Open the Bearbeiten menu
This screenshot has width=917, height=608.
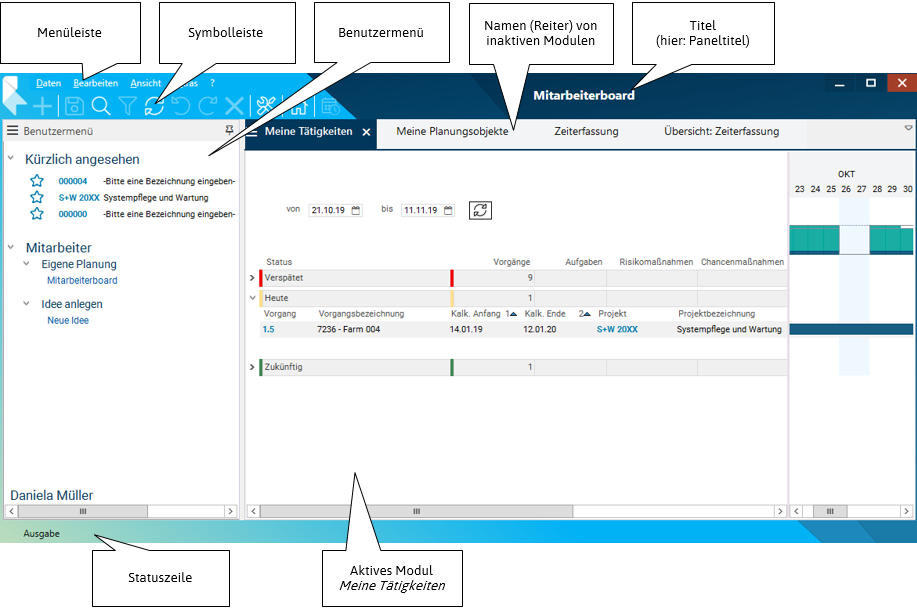tap(96, 83)
